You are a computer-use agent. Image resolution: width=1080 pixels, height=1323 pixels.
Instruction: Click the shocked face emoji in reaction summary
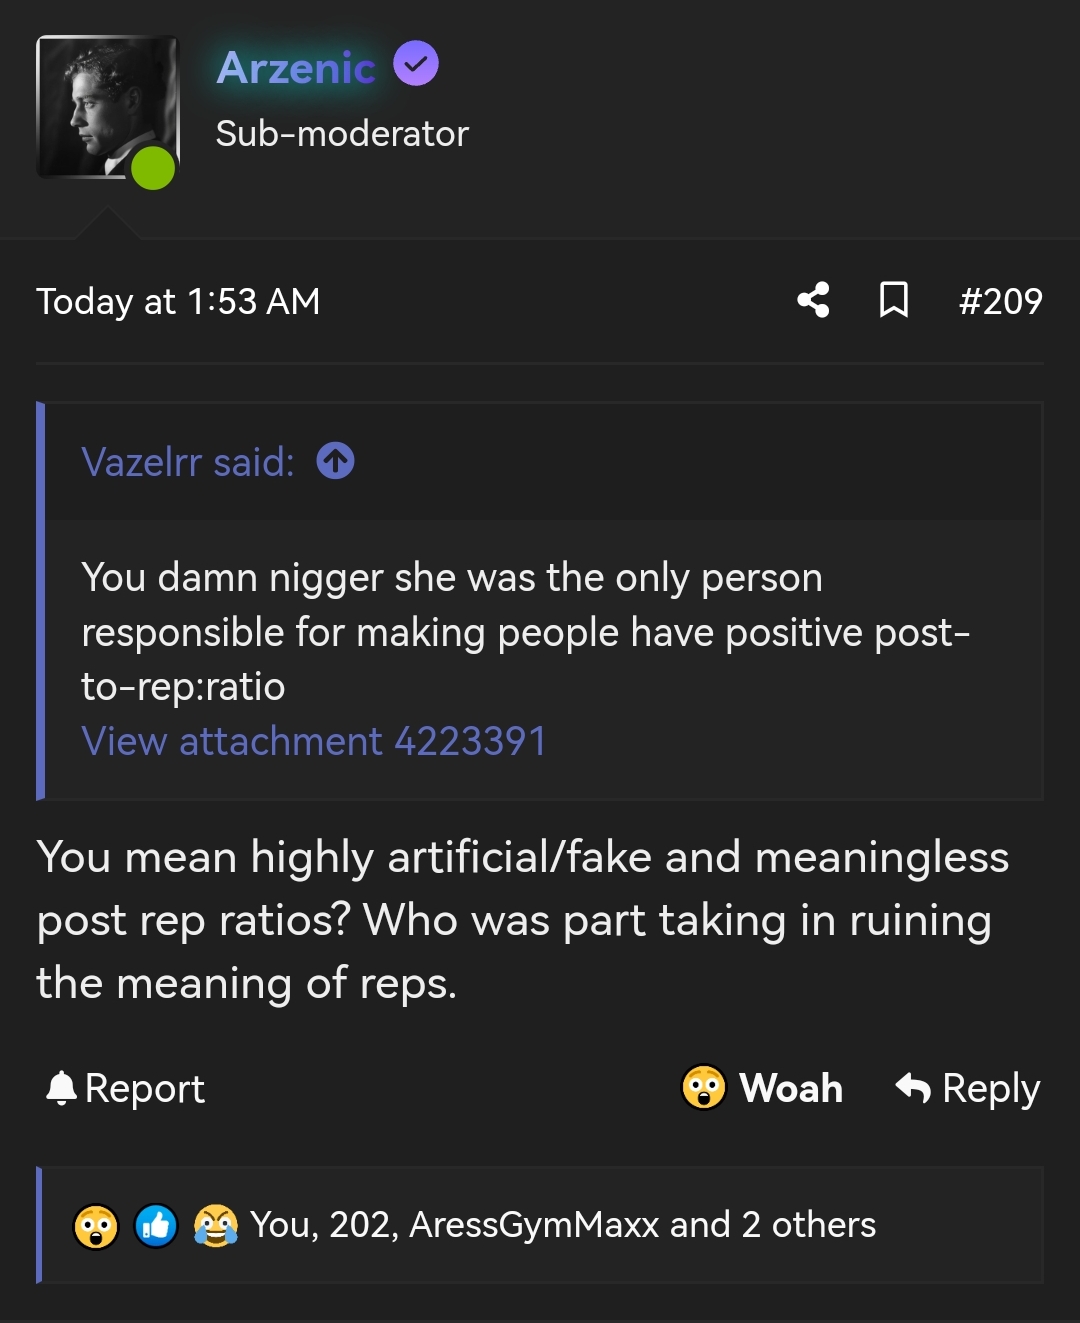[96, 1226]
